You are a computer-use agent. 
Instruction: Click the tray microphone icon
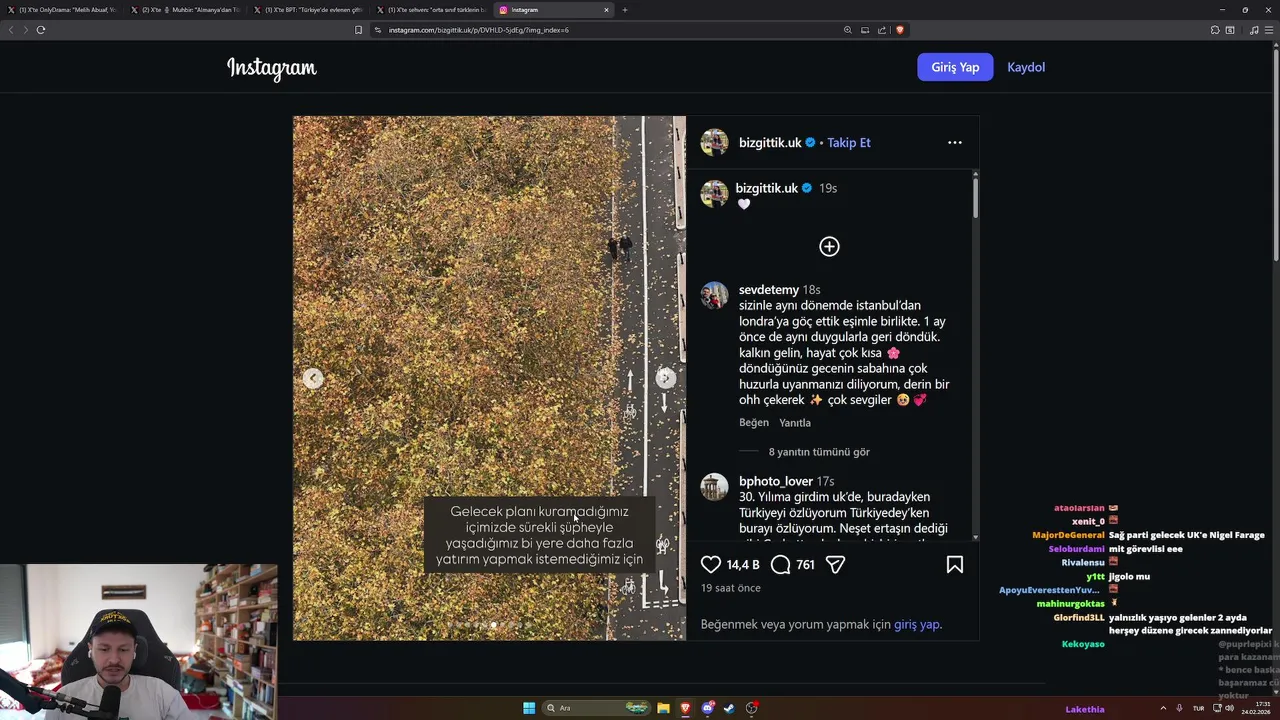point(1180,708)
